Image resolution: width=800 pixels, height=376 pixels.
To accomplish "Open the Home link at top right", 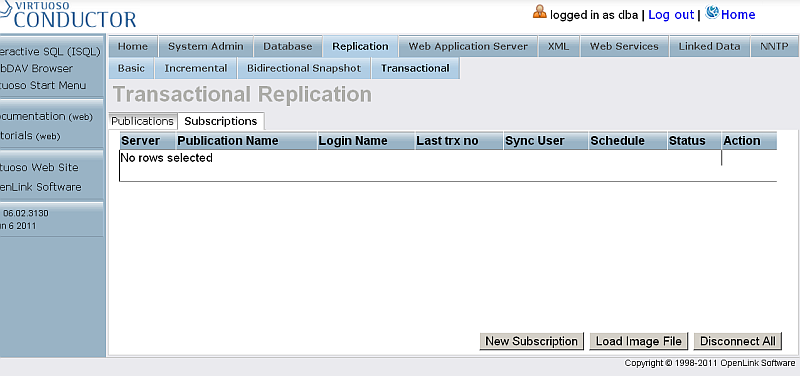I will tap(738, 15).
